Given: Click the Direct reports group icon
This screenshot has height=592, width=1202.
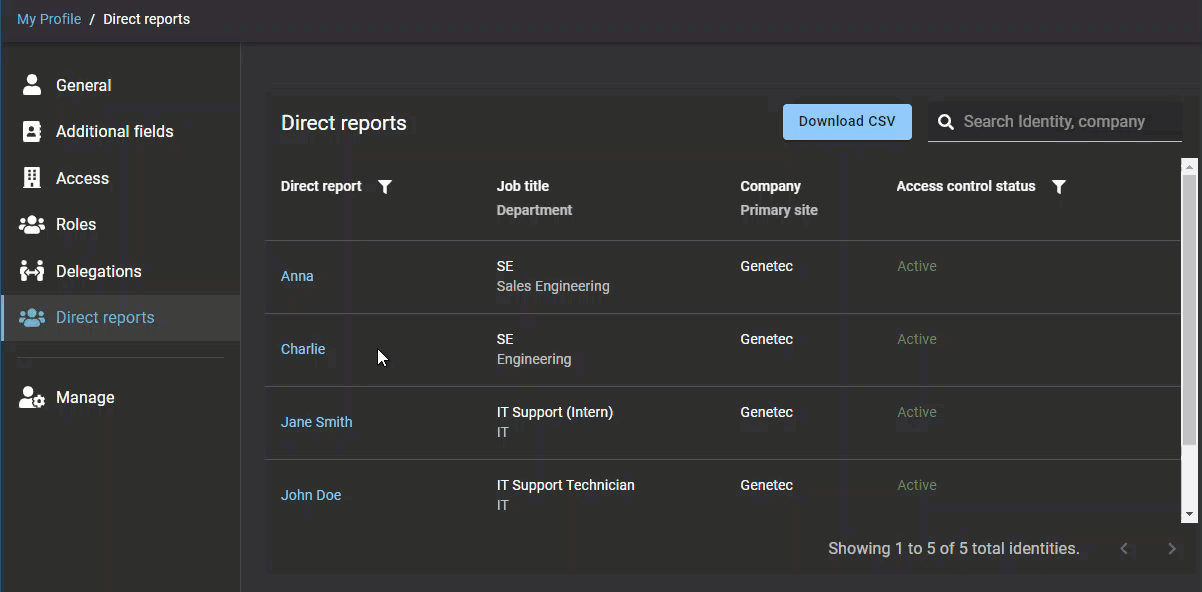Looking at the screenshot, I should 32,317.
